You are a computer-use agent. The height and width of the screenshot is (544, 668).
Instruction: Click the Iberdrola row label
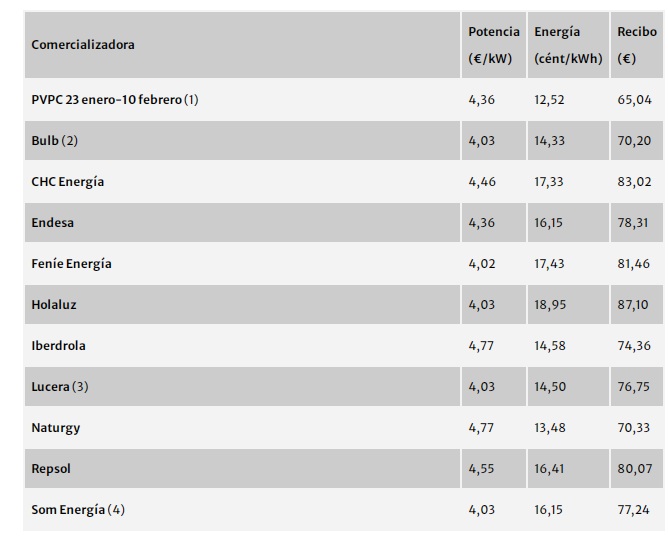[x=59, y=346]
